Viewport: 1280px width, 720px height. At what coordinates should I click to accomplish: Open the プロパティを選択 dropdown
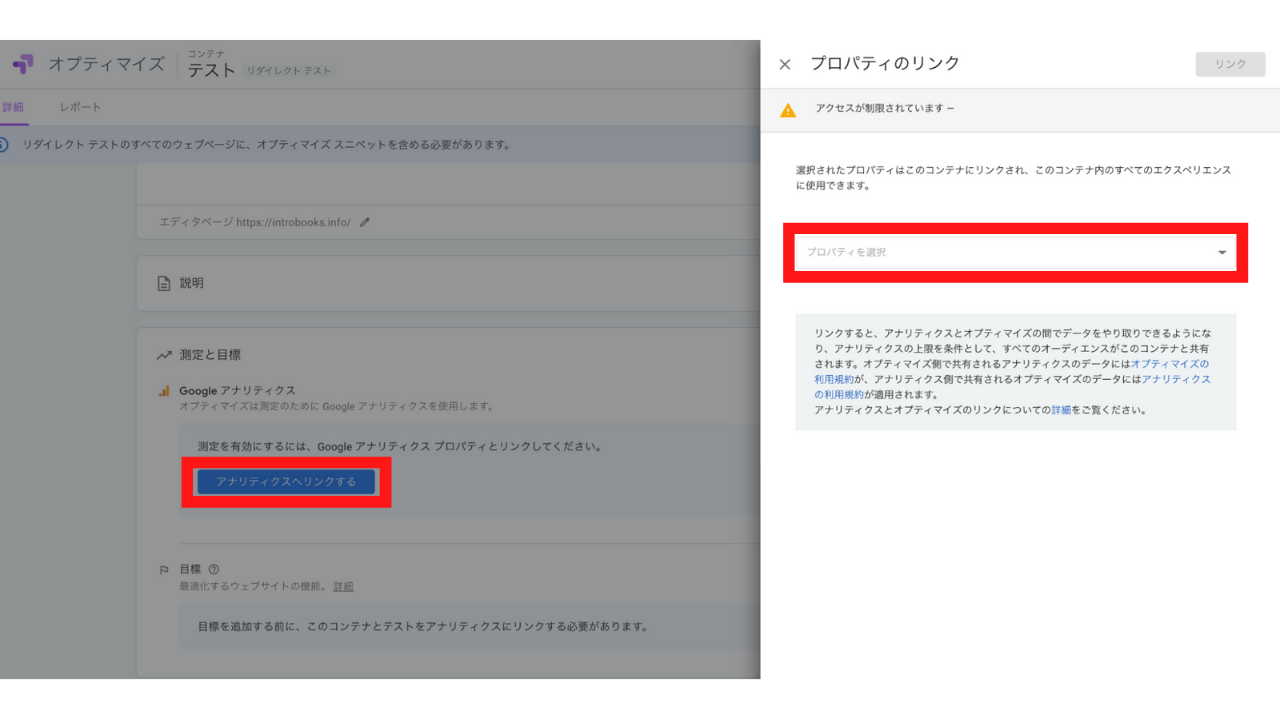pyautogui.click(x=1015, y=252)
